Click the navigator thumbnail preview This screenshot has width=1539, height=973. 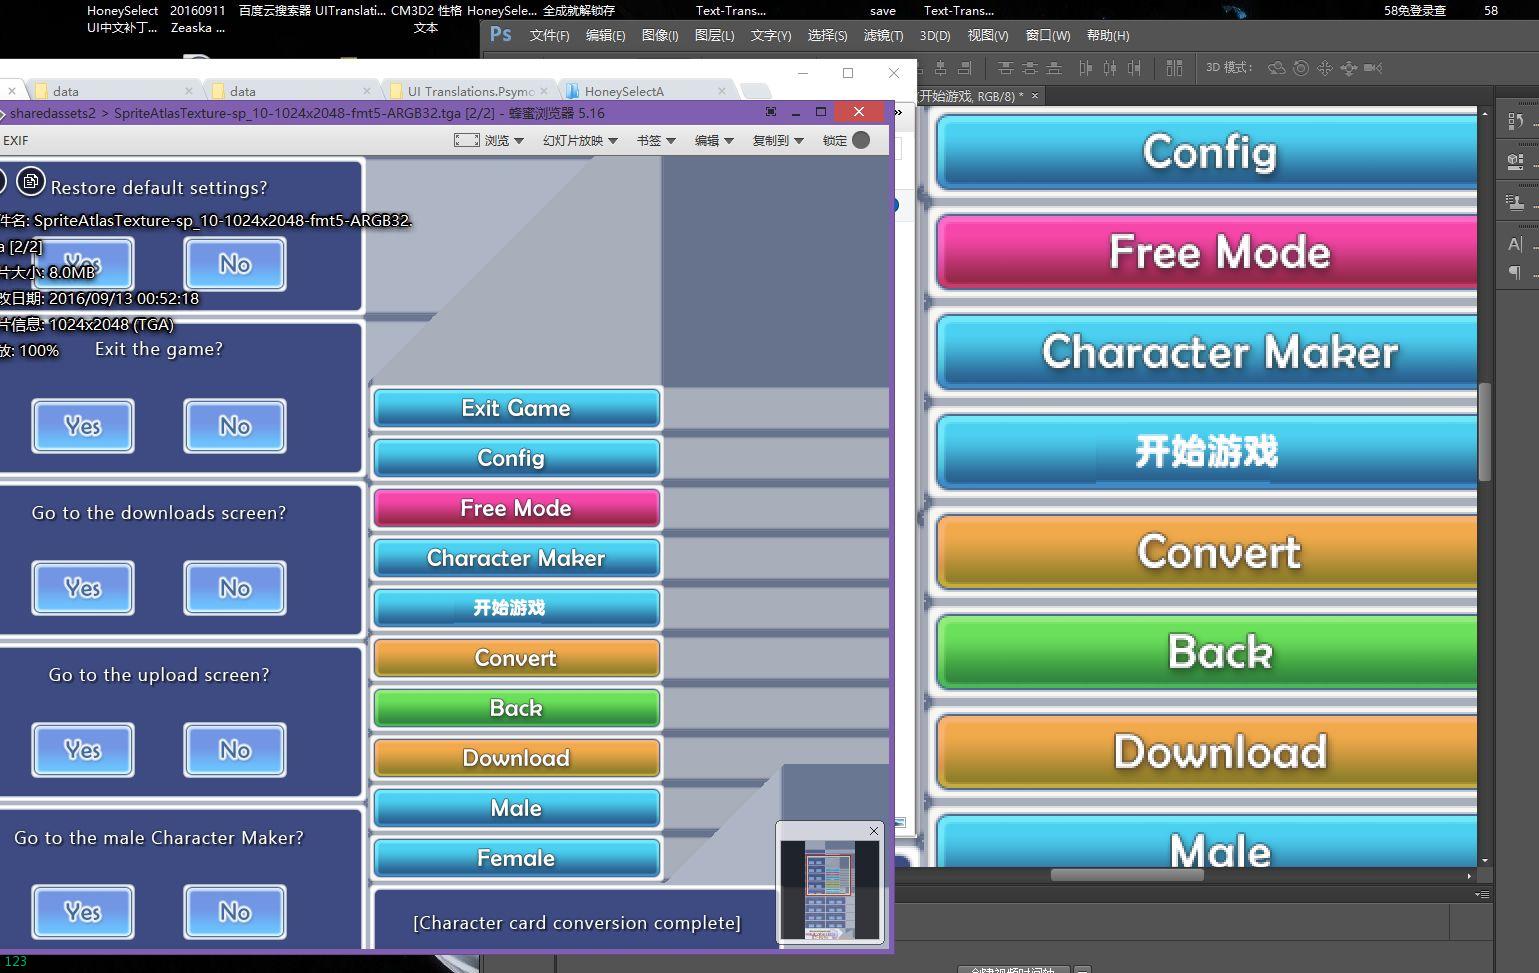[829, 889]
